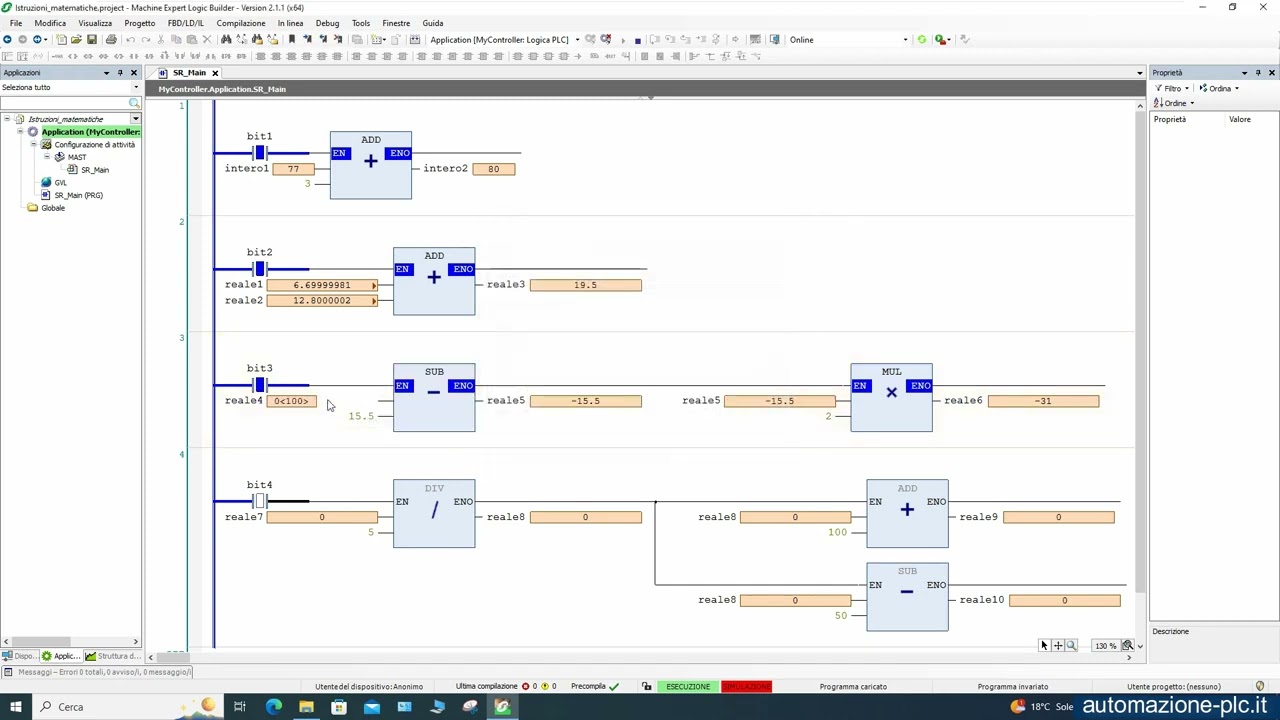Click the Start play icon
This screenshot has width=1280, height=720.
[623, 41]
